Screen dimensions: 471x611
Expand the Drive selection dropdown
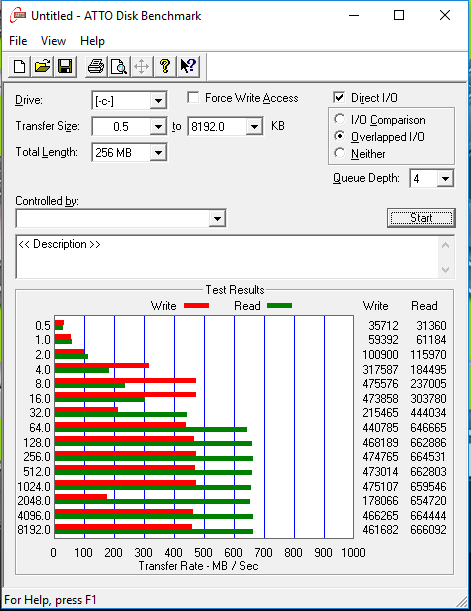158,101
